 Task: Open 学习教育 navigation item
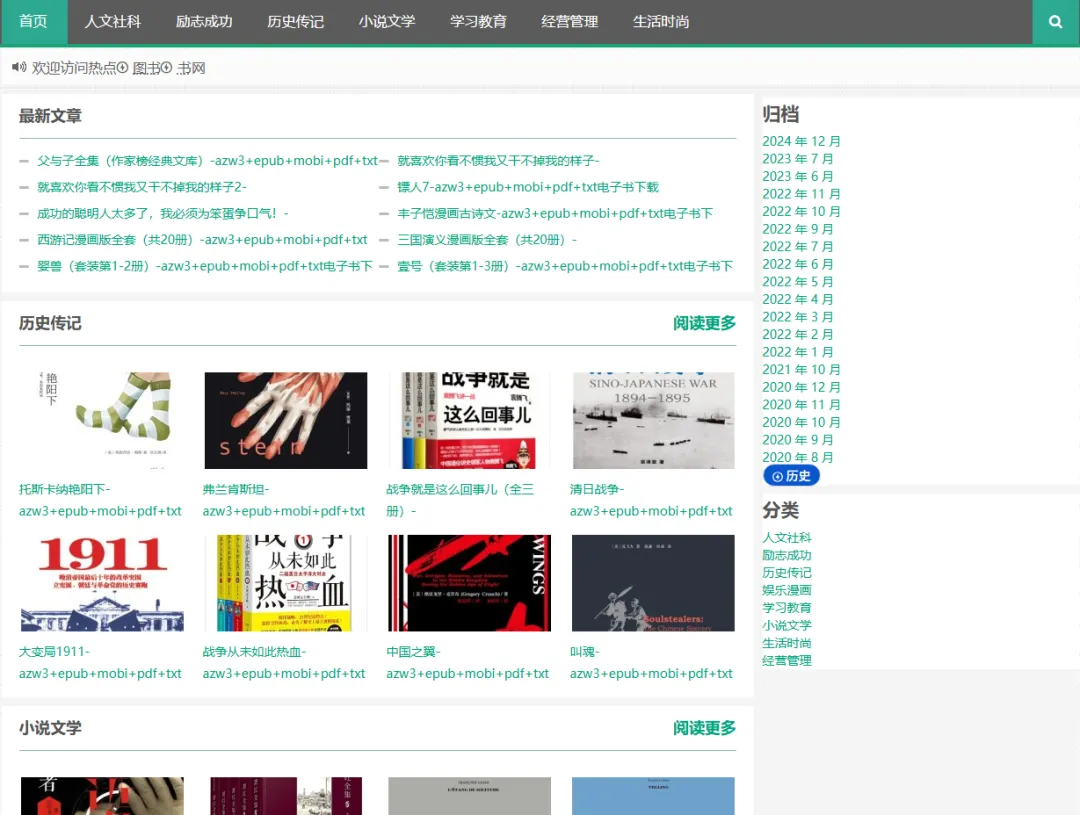(478, 22)
